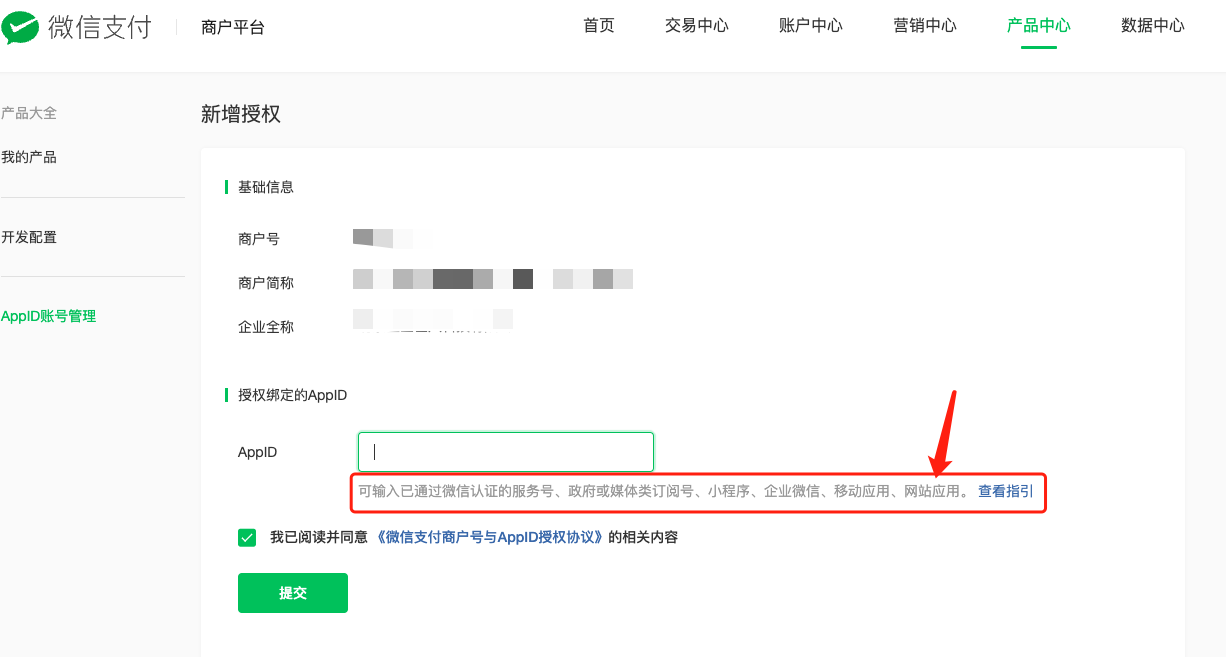Image resolution: width=1226 pixels, height=657 pixels.
Task: Click the 授权绑定的AppID section heading
Action: point(293,395)
